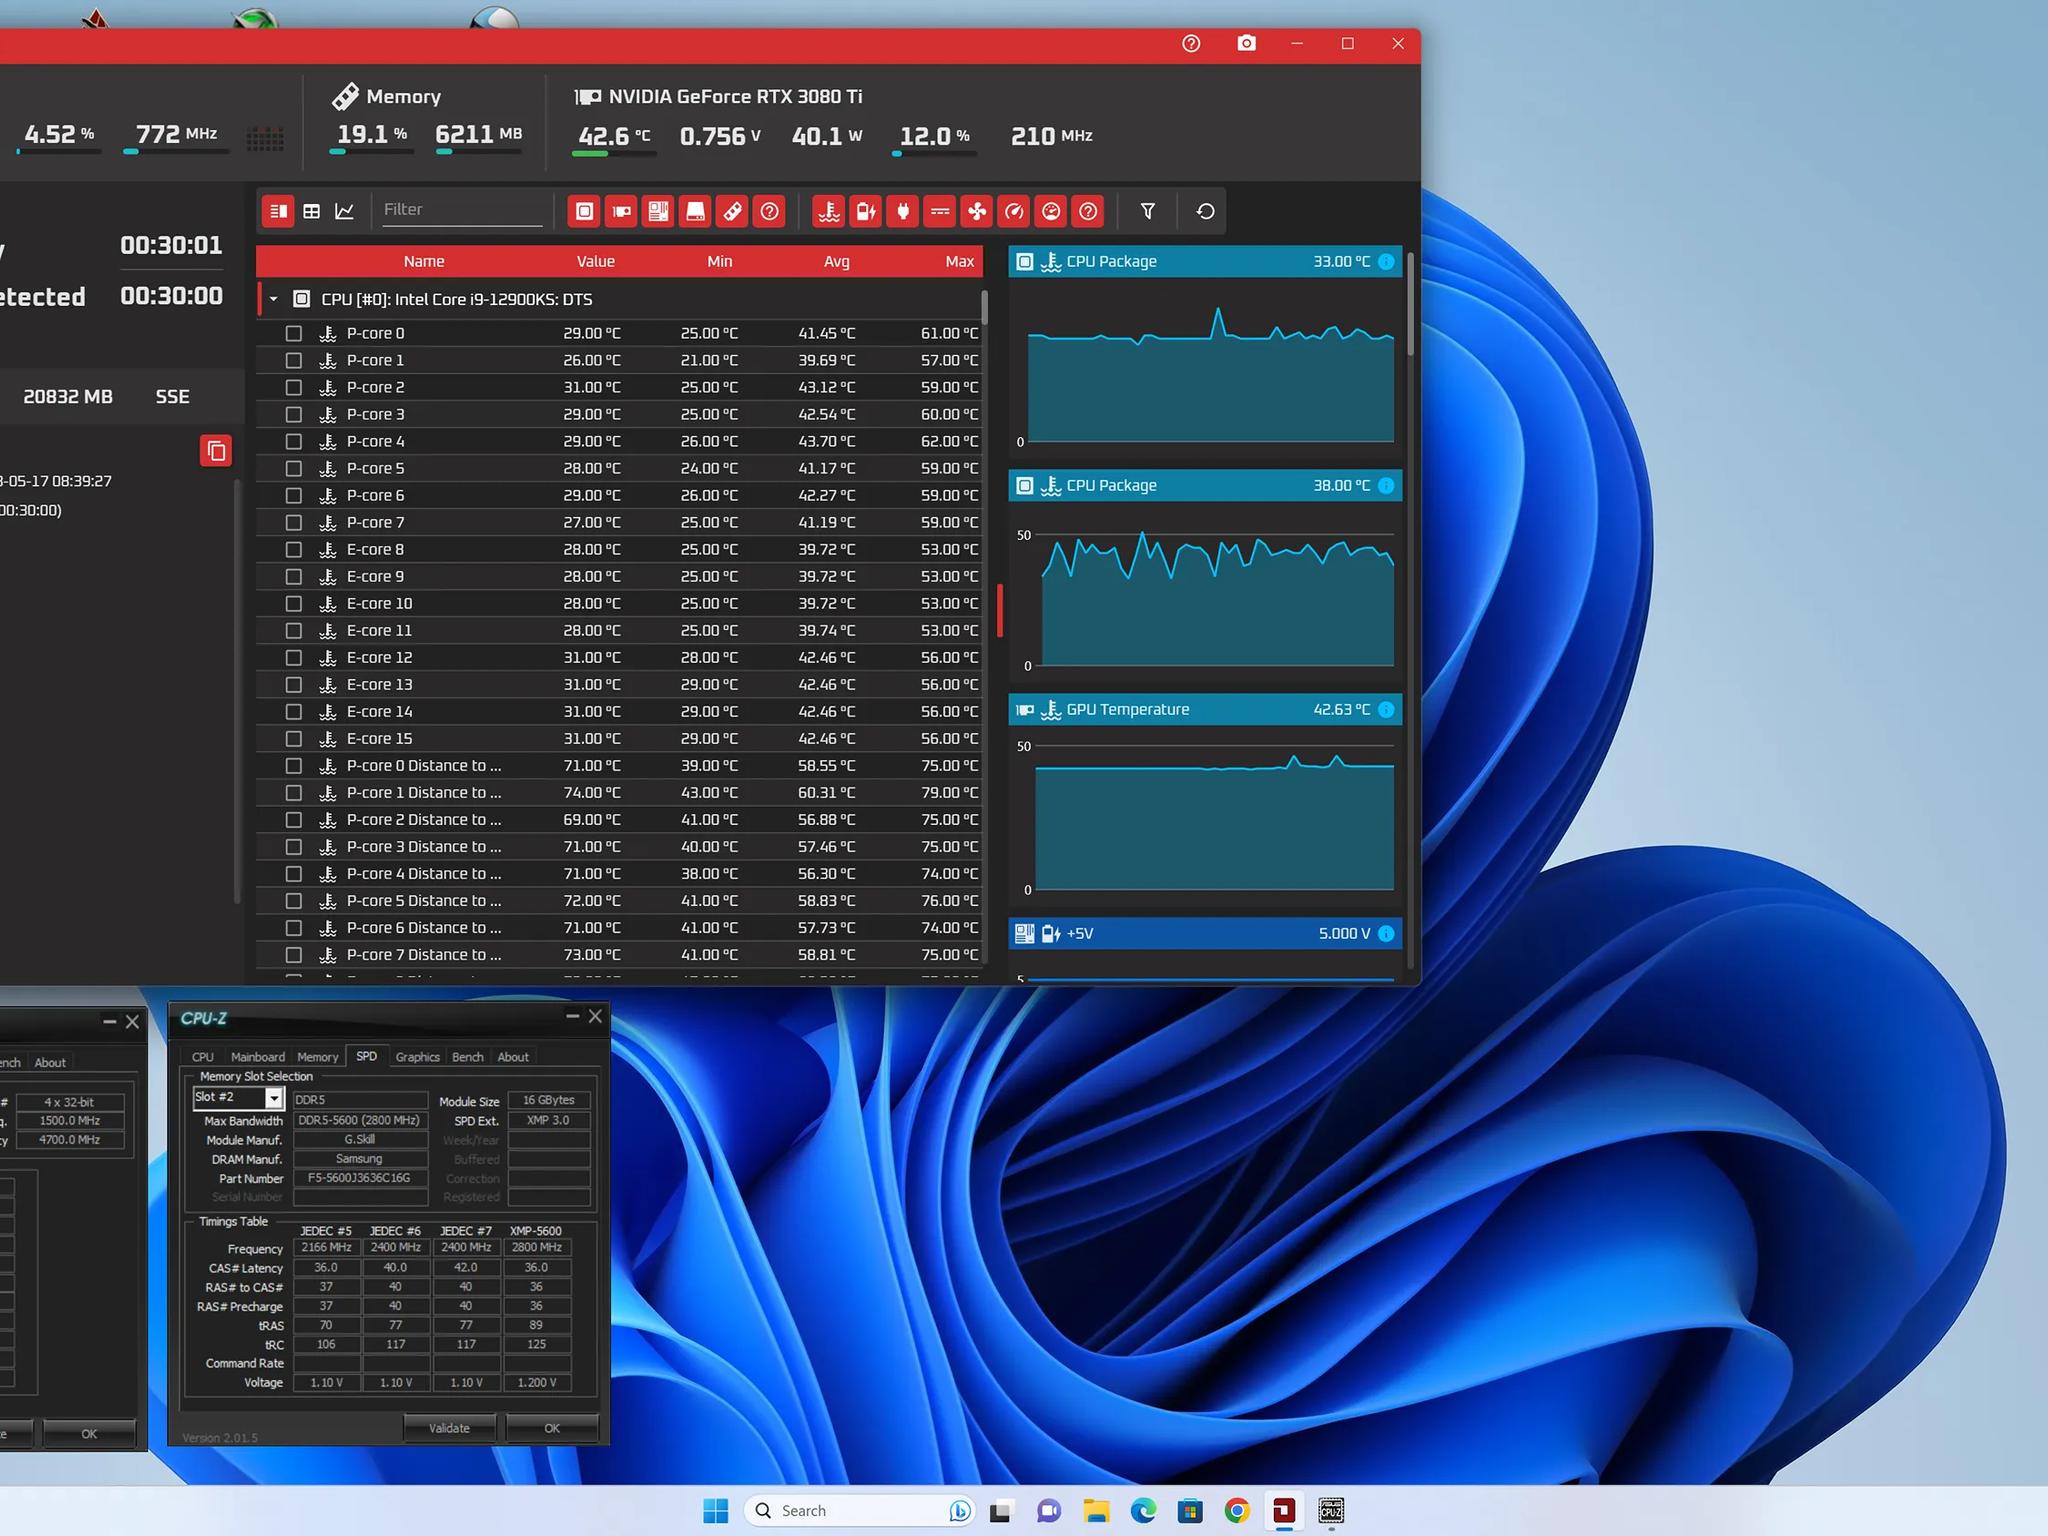
Task: Click the Filter text input field
Action: [462, 209]
